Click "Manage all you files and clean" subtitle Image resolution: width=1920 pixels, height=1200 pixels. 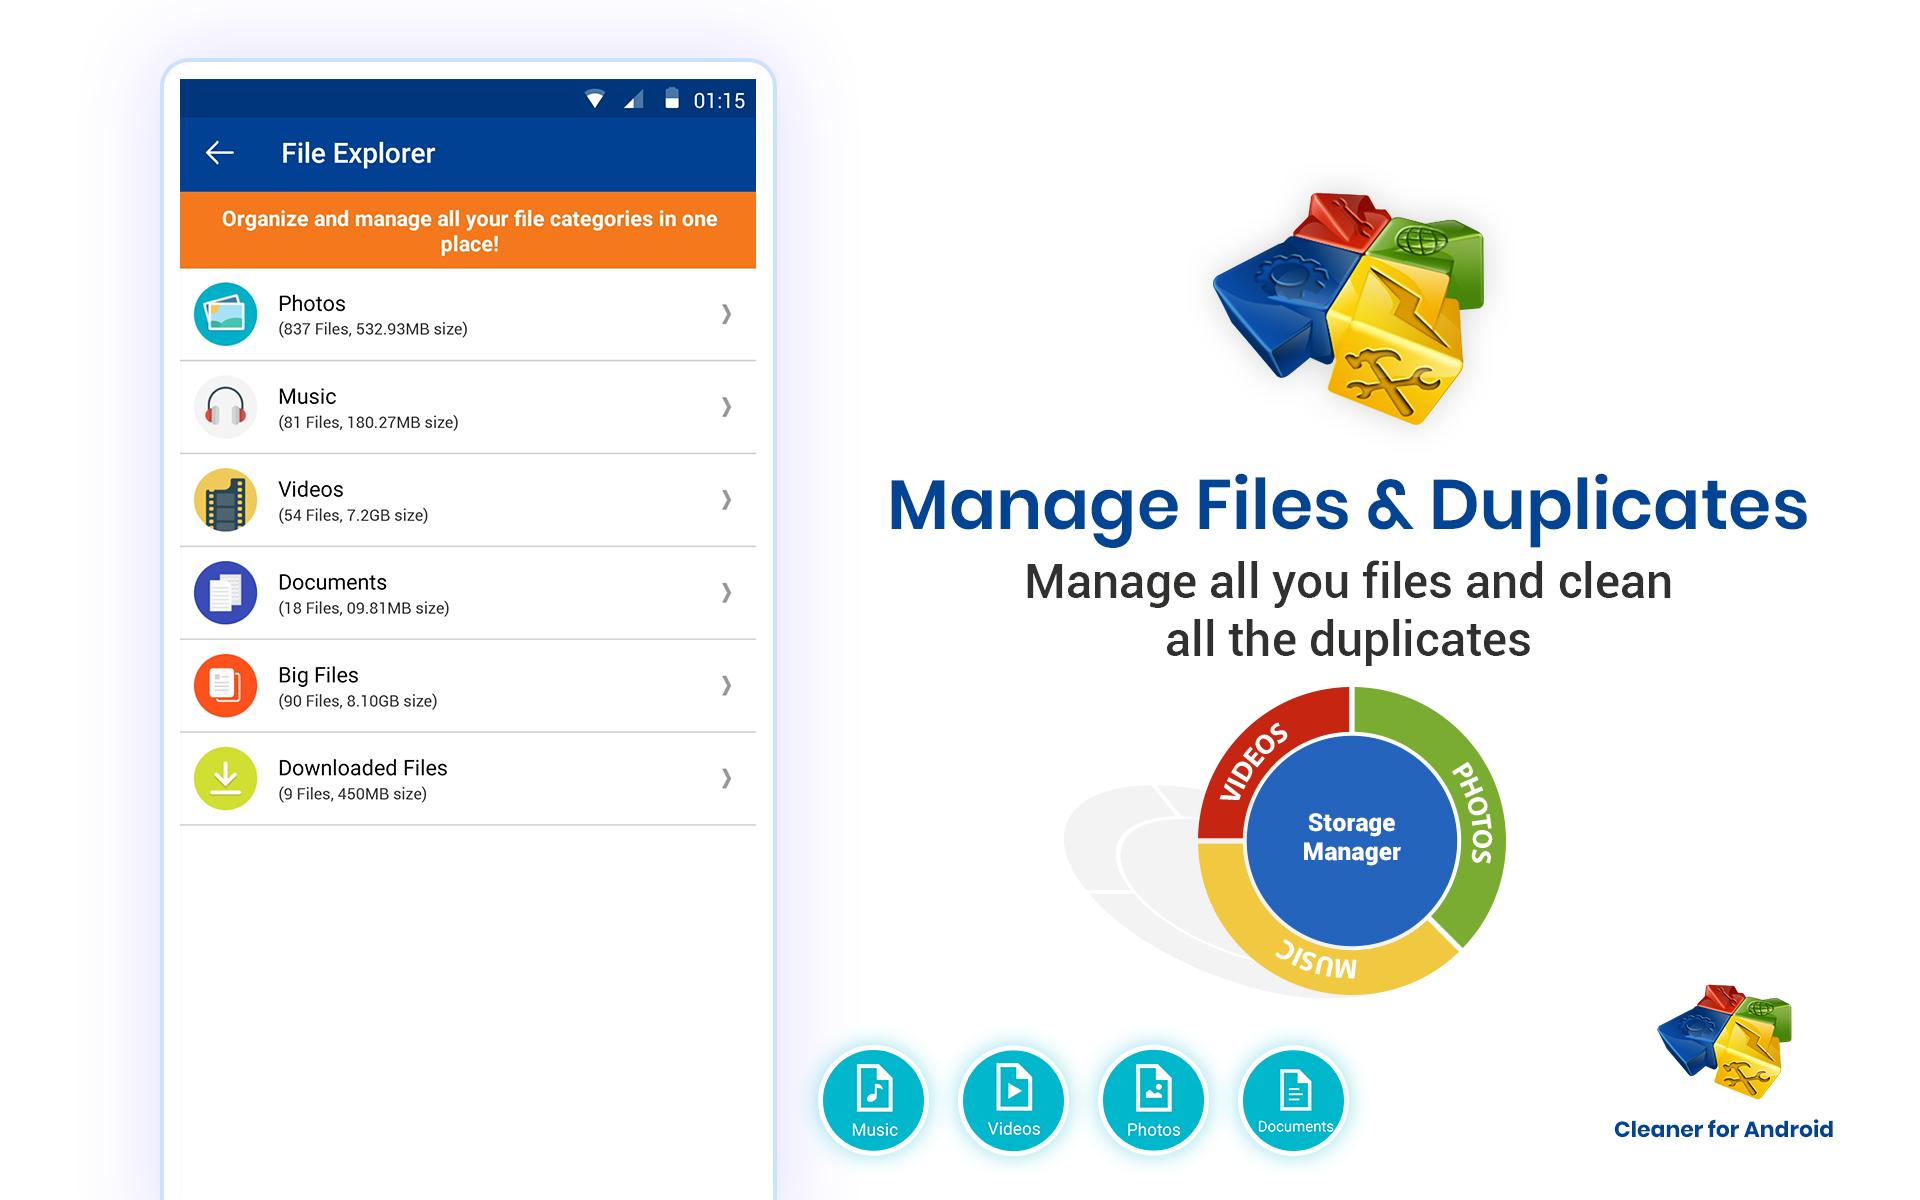click(1348, 582)
